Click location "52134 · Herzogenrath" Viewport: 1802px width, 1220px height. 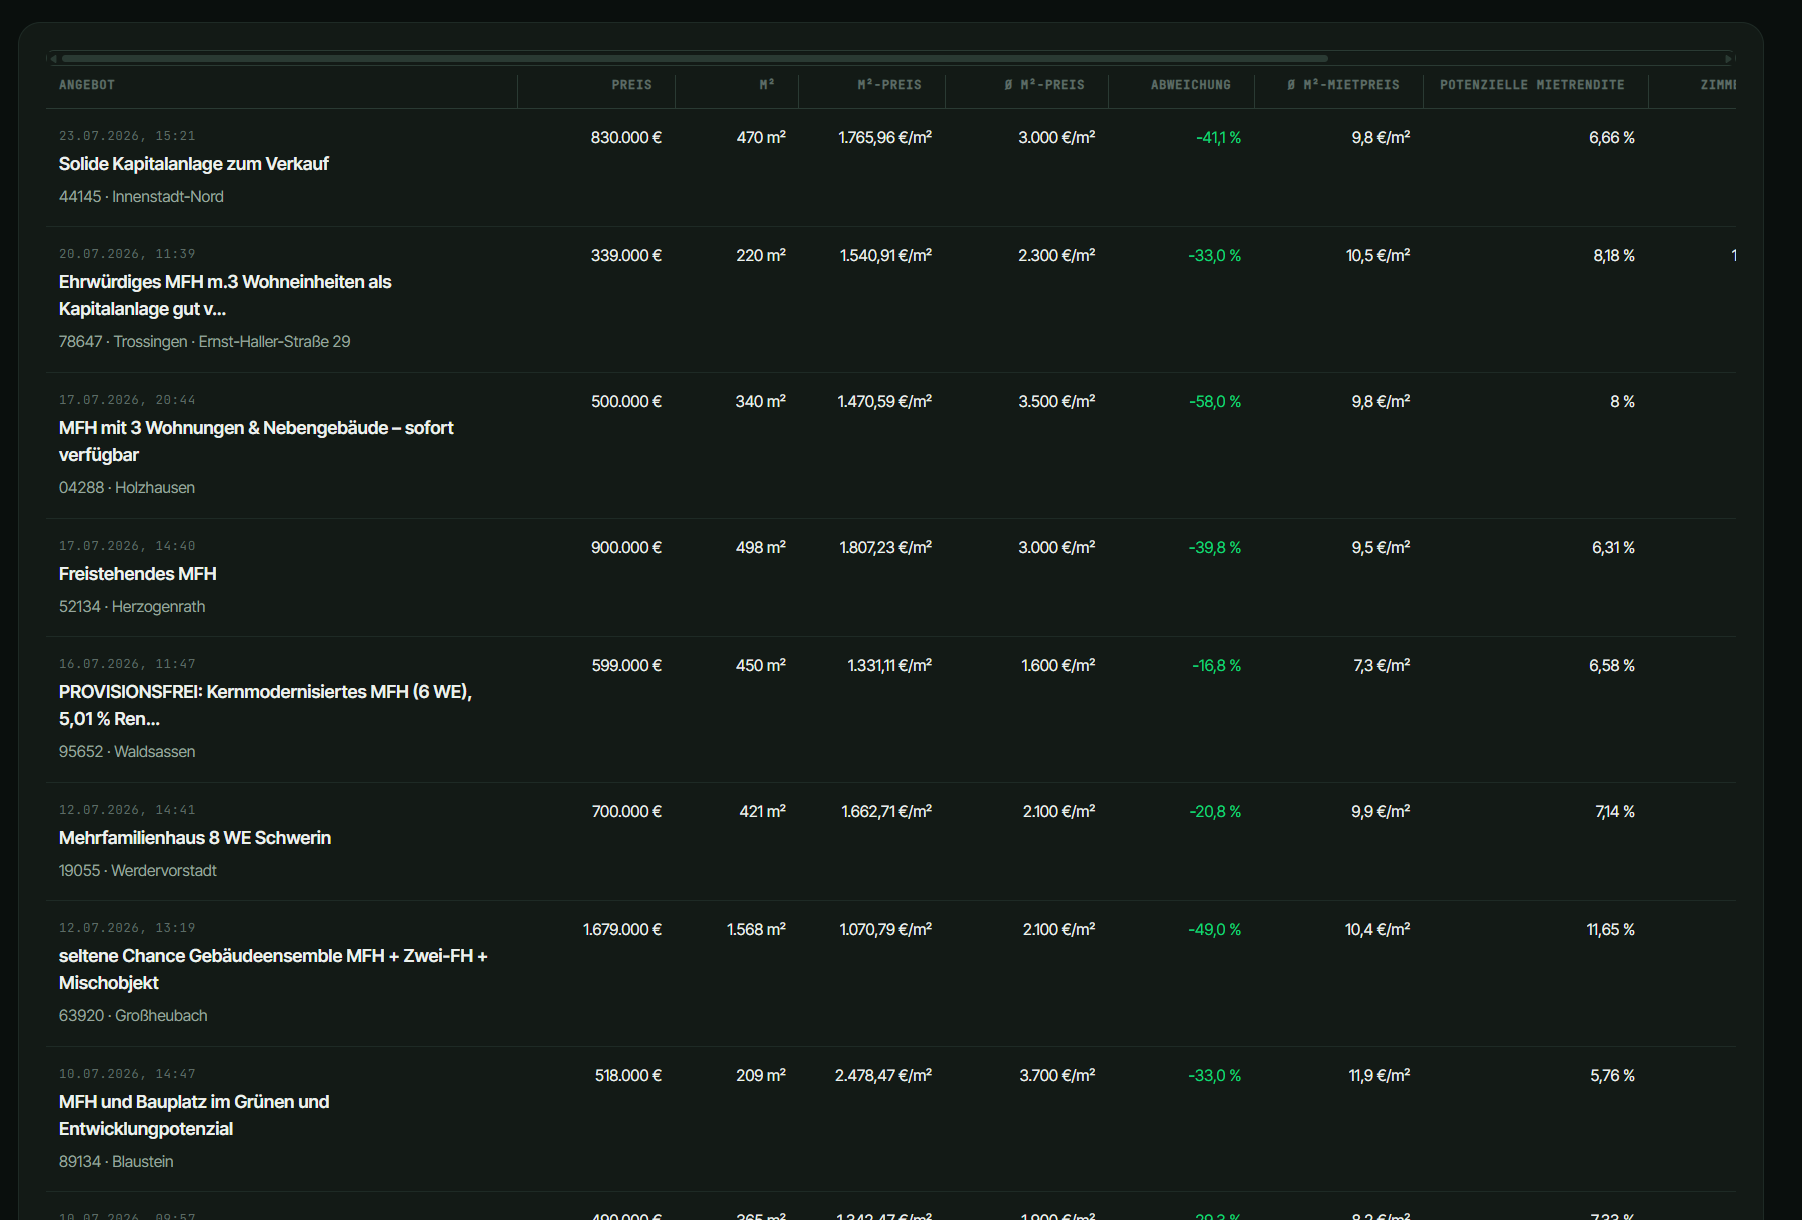[x=132, y=607]
